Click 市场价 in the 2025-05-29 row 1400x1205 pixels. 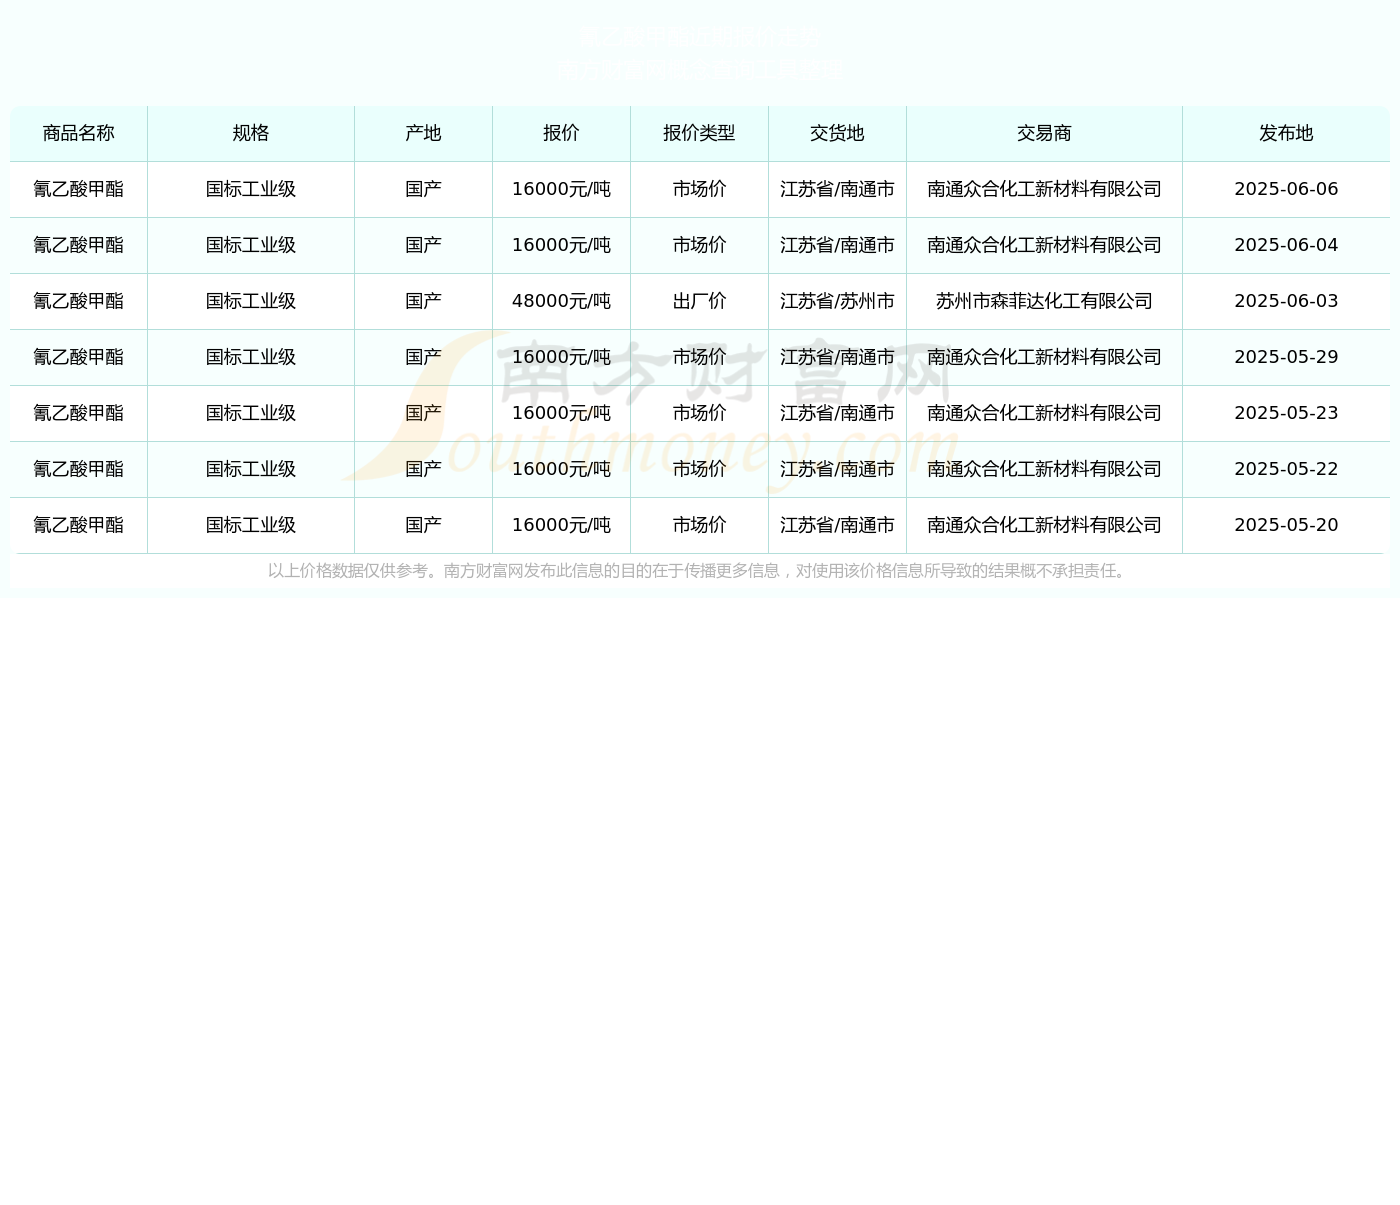pos(699,357)
